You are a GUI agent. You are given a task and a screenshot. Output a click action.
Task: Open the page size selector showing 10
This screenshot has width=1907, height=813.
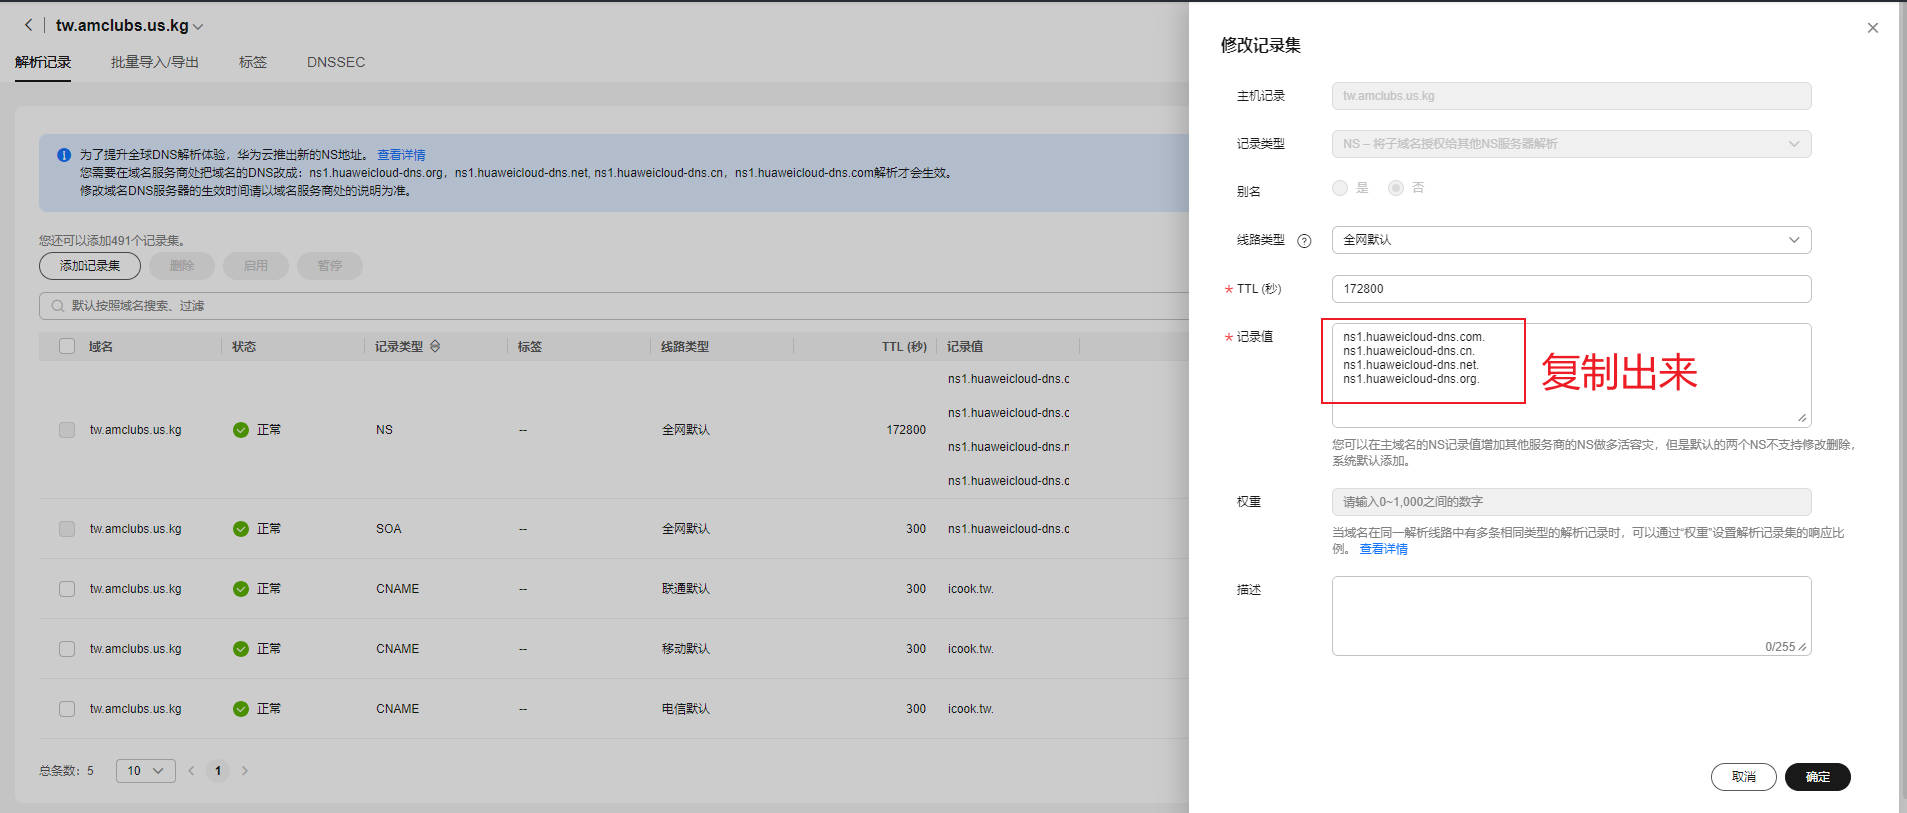[145, 771]
